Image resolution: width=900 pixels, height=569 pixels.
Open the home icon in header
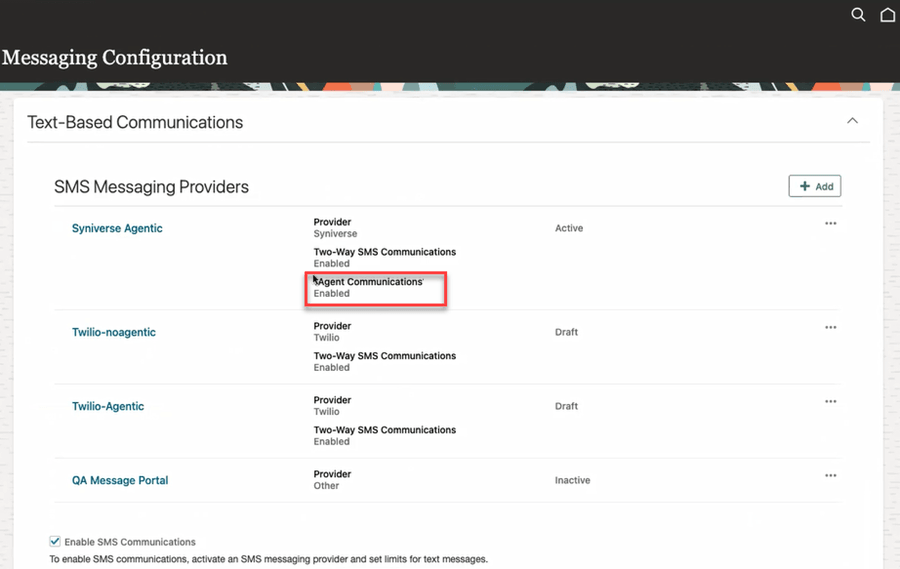[x=888, y=15]
